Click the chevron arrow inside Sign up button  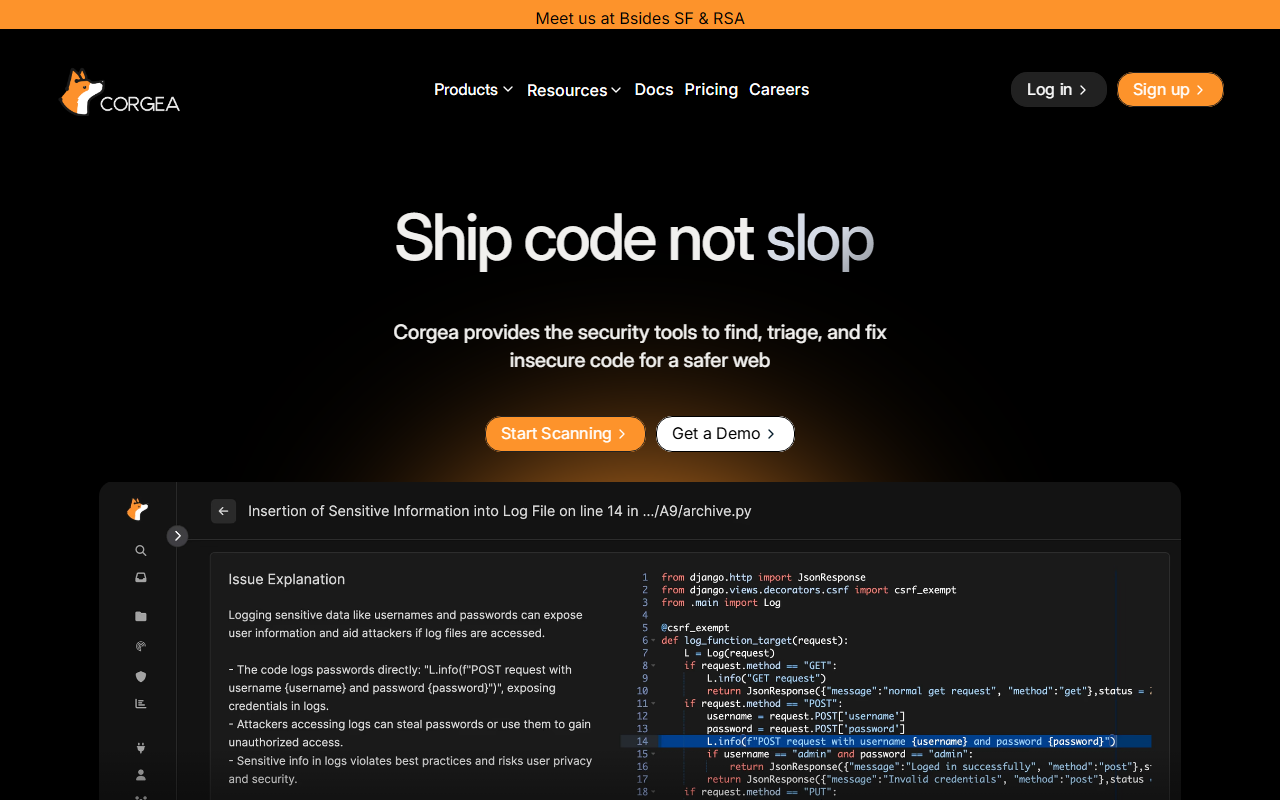pyautogui.click(x=1200, y=90)
